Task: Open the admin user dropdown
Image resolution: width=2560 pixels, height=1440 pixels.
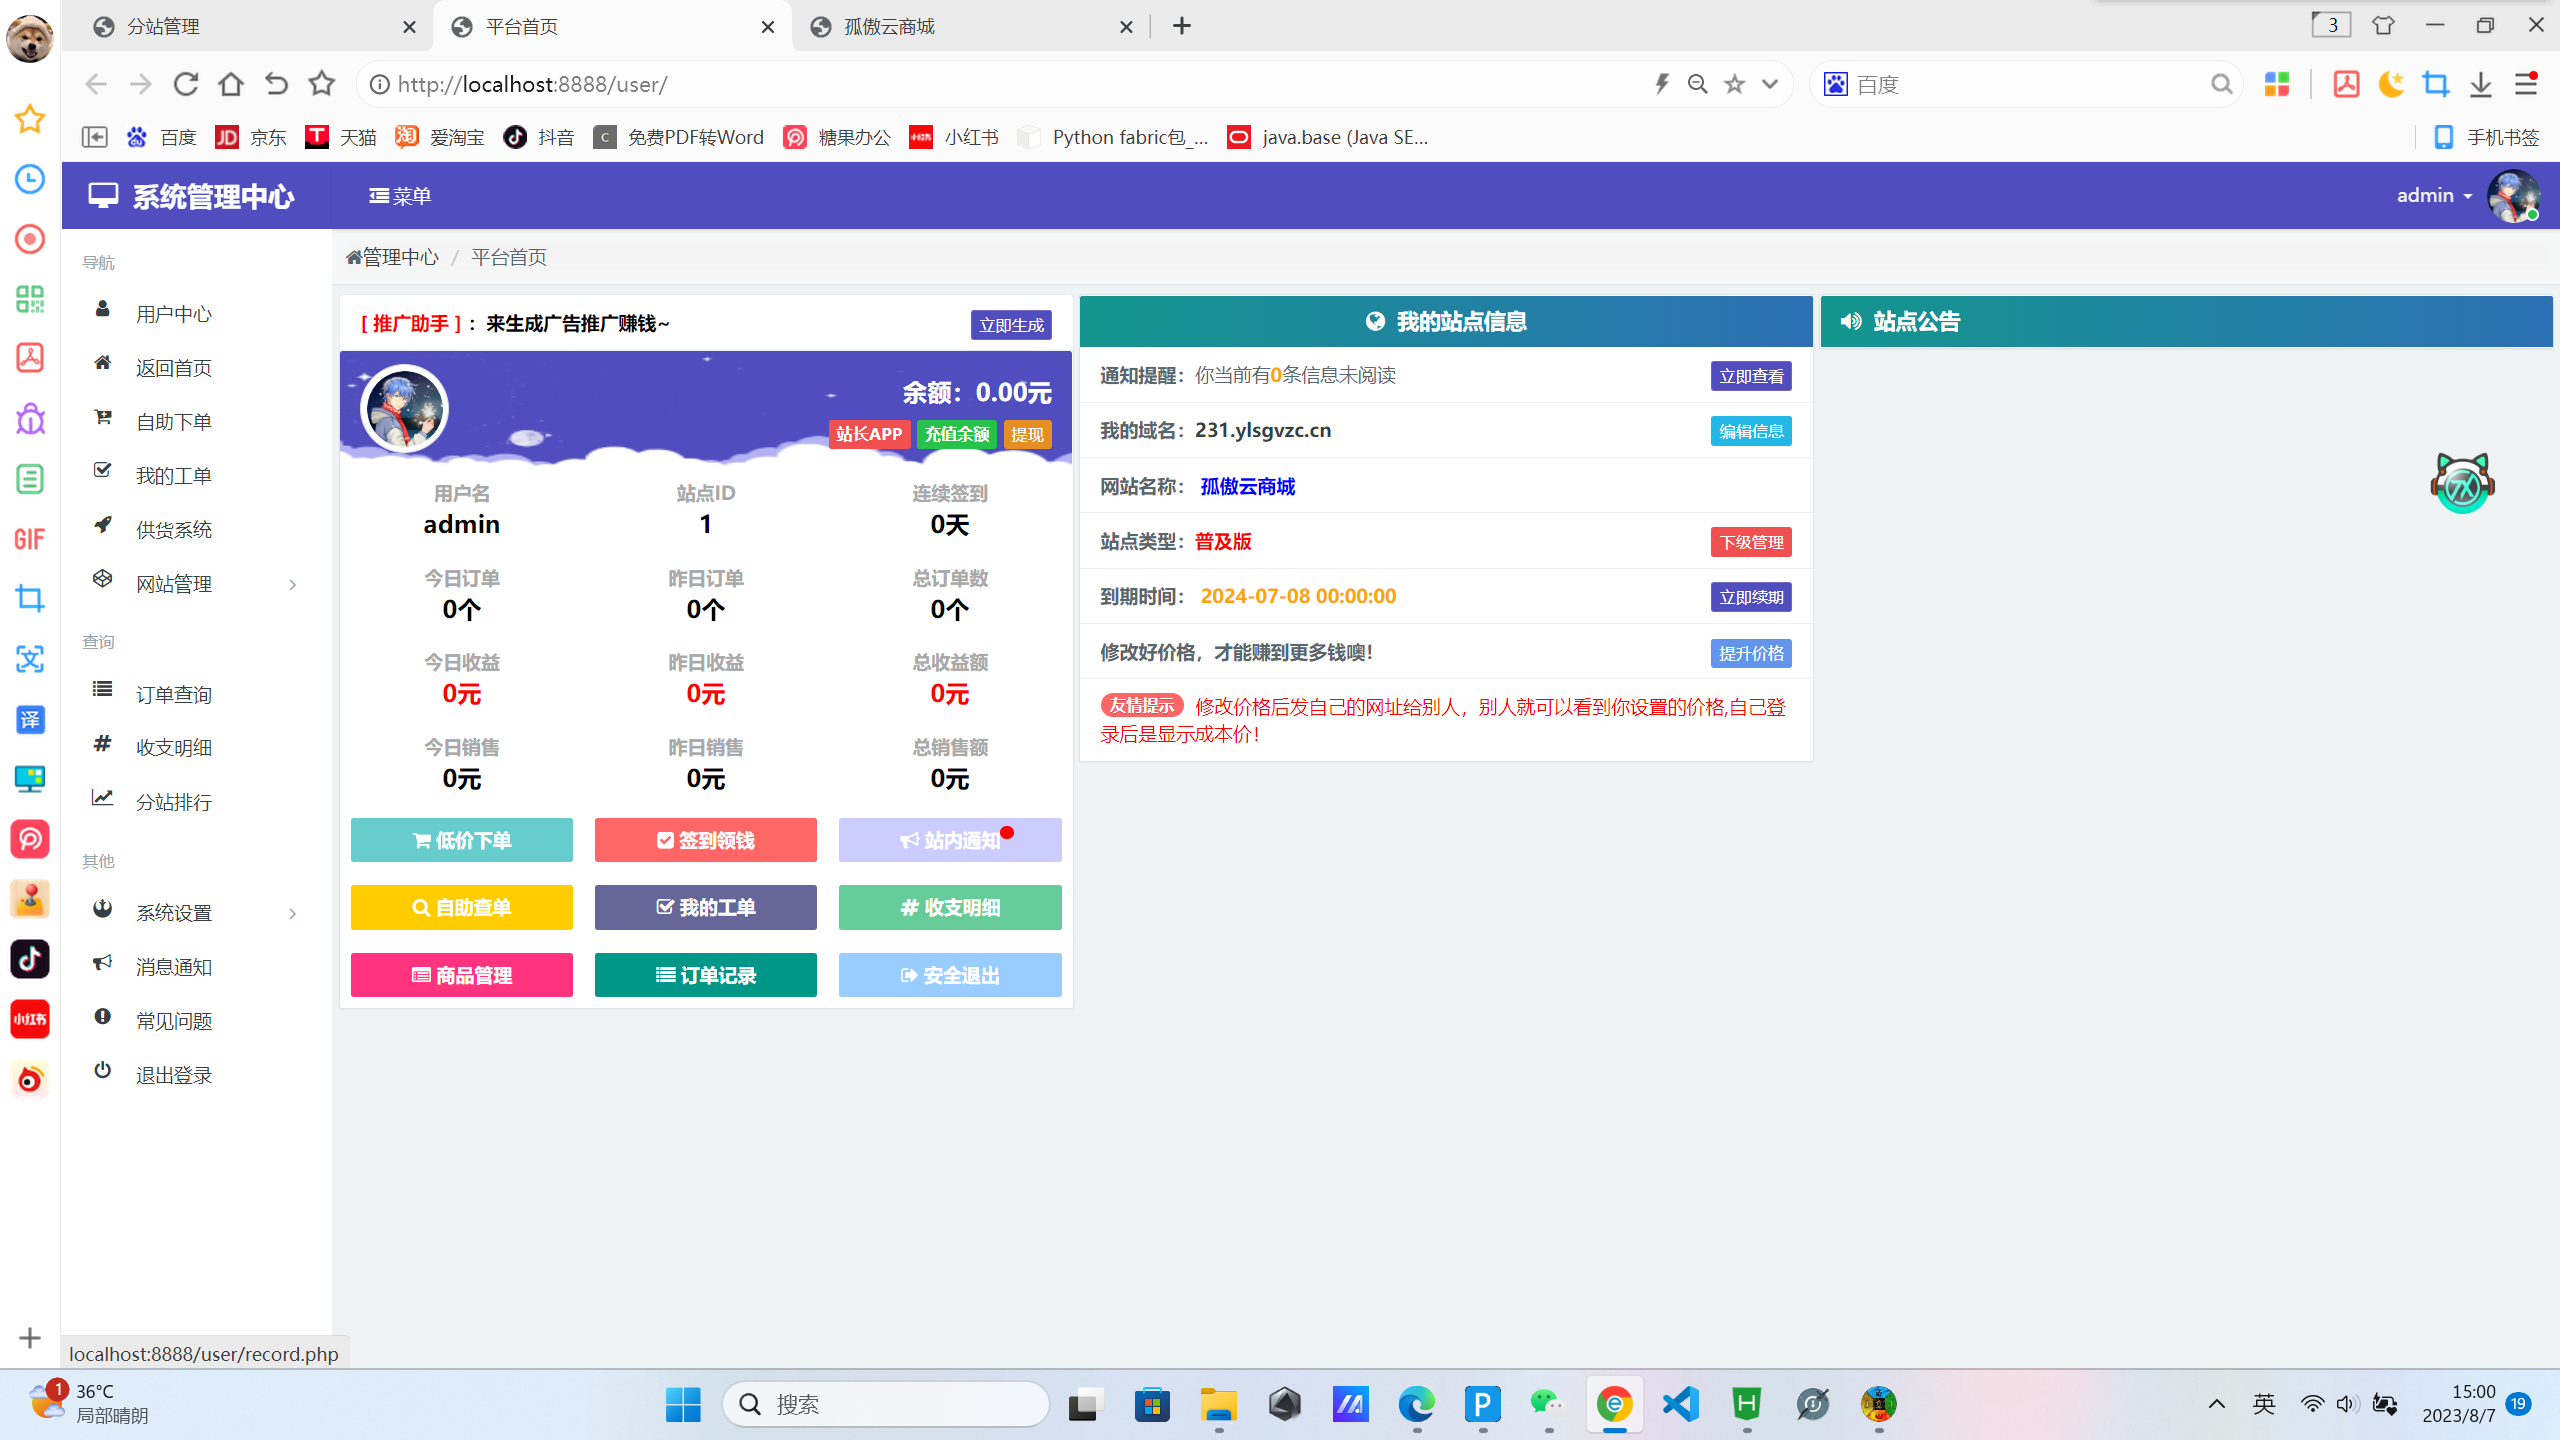Action: point(2434,195)
